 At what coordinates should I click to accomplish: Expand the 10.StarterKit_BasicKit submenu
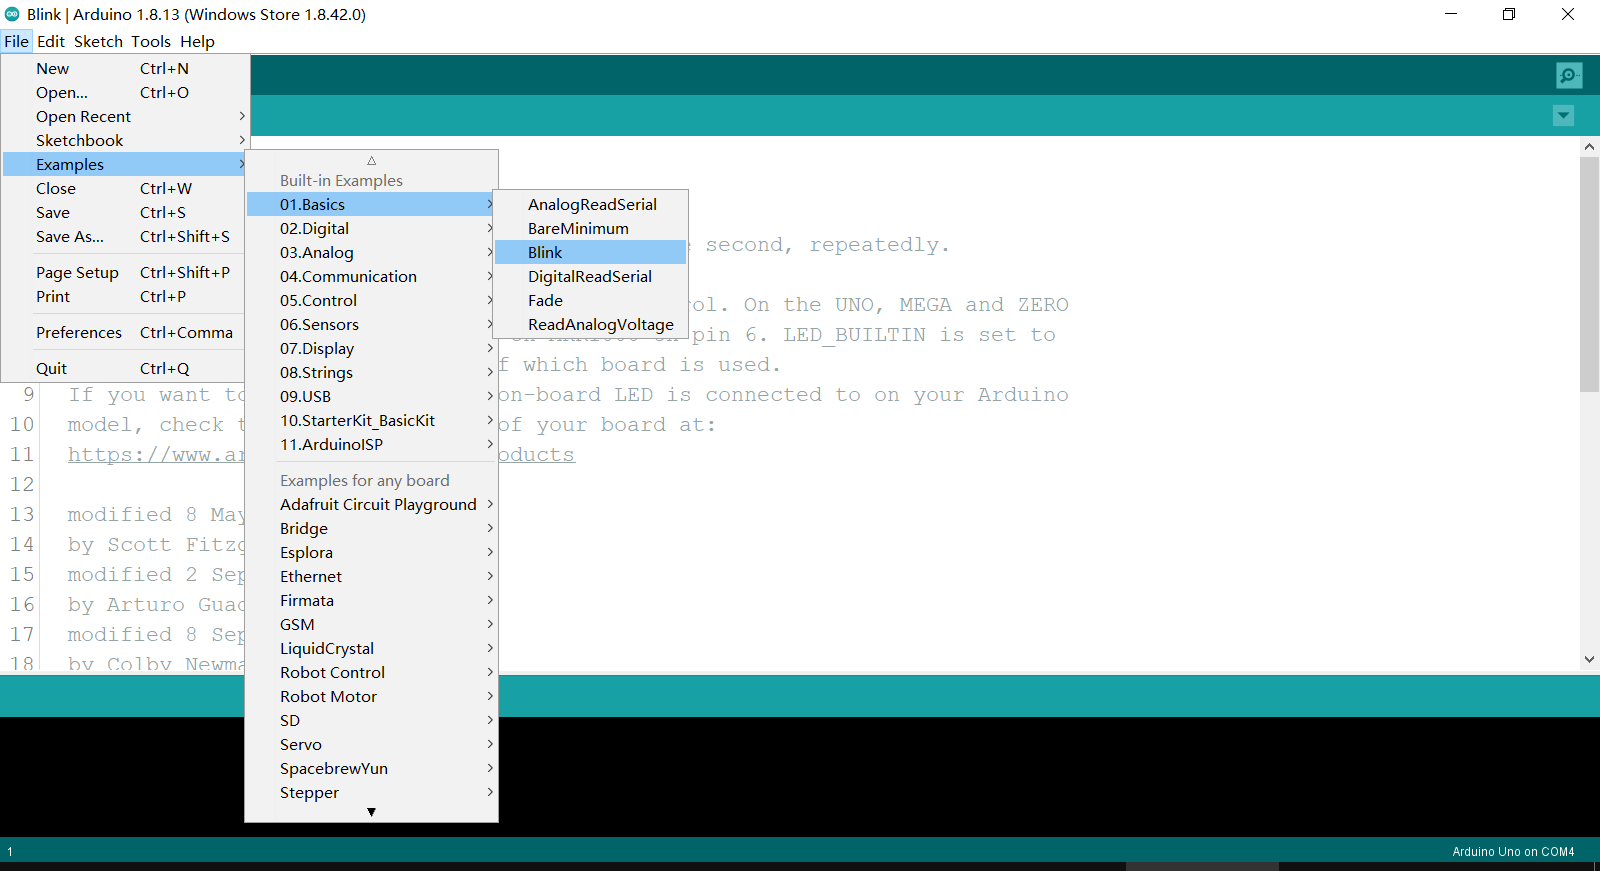(x=371, y=420)
